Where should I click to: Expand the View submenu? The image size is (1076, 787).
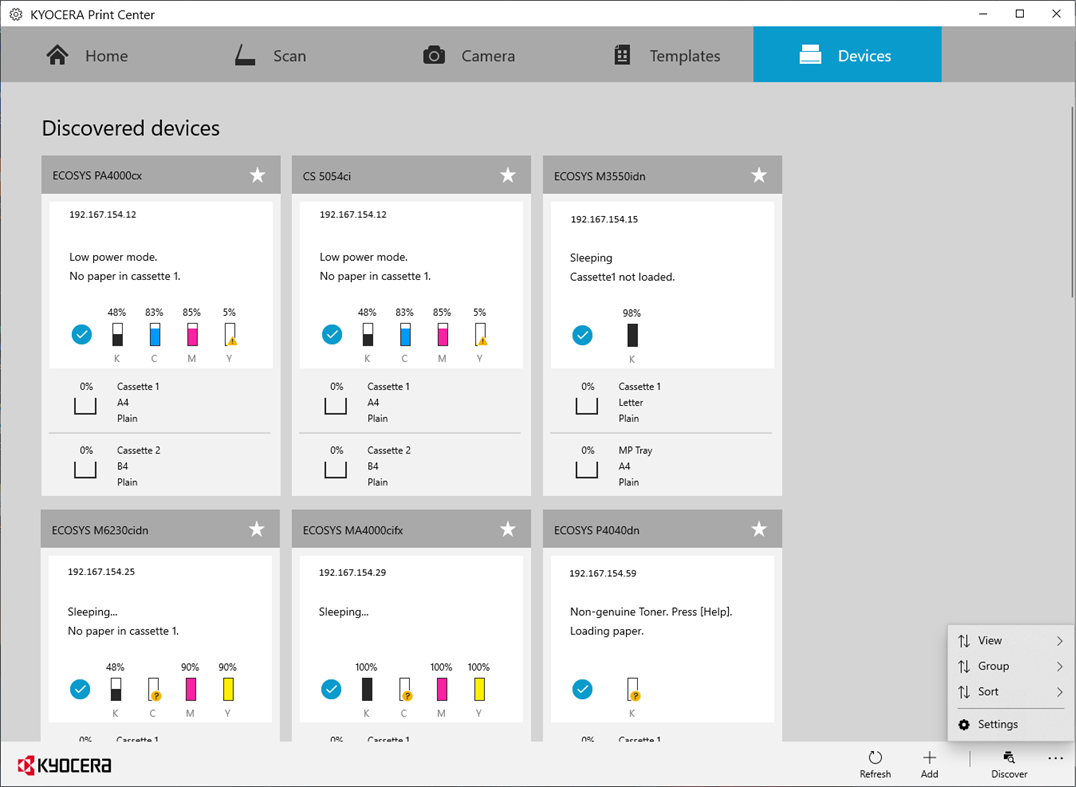click(1008, 640)
